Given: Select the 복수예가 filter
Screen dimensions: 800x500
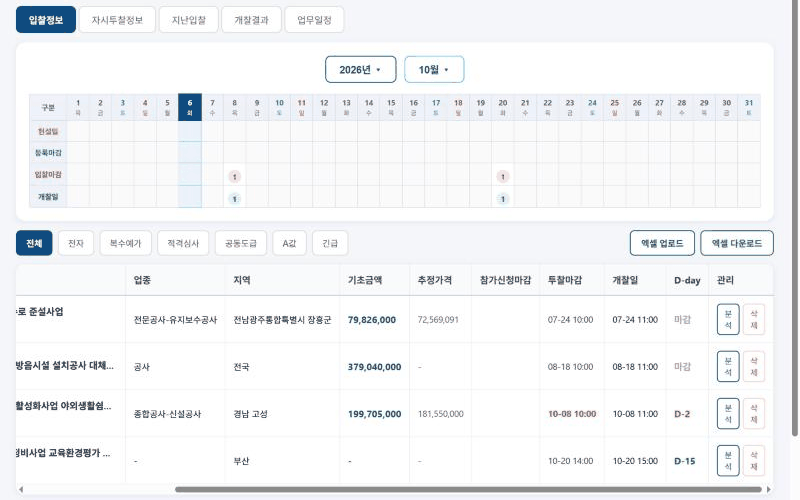Looking at the screenshot, I should (x=126, y=243).
